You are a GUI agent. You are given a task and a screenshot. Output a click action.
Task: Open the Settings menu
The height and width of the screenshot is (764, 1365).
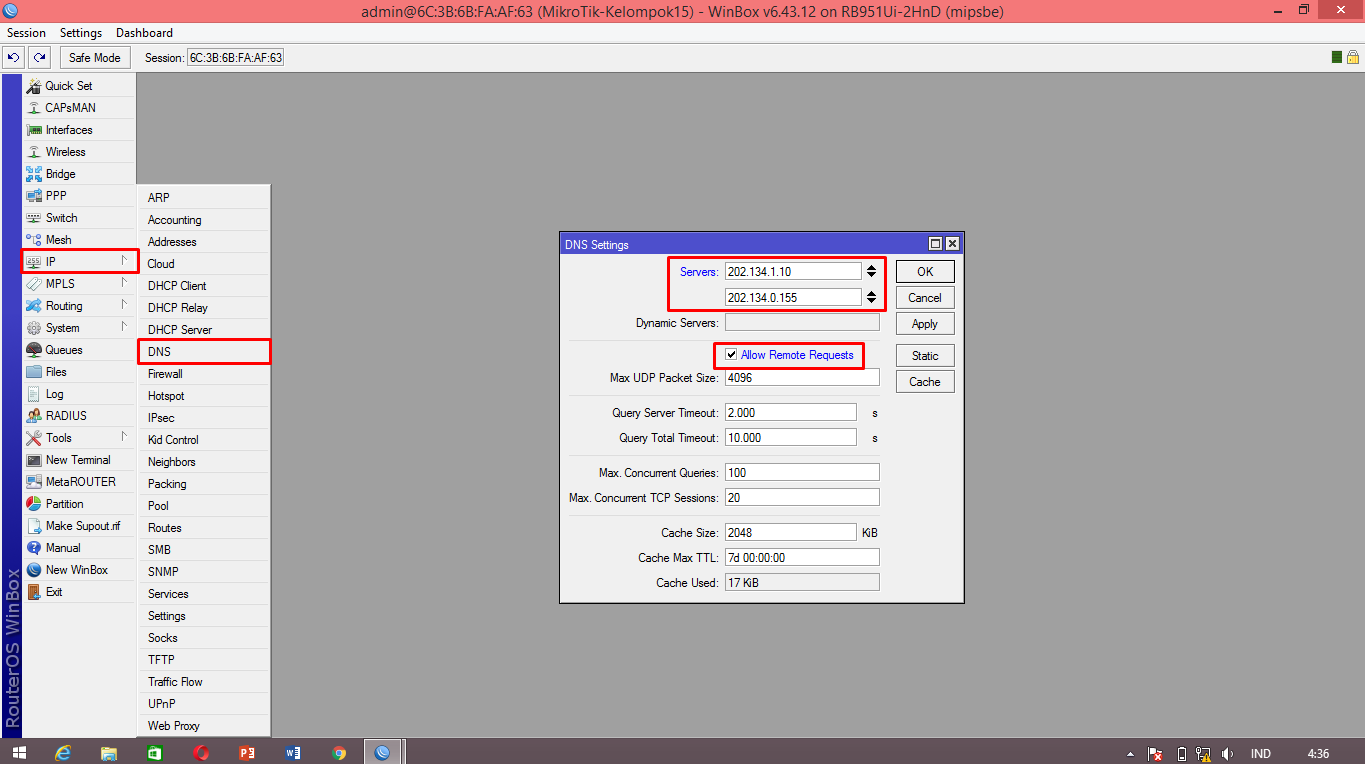point(81,33)
